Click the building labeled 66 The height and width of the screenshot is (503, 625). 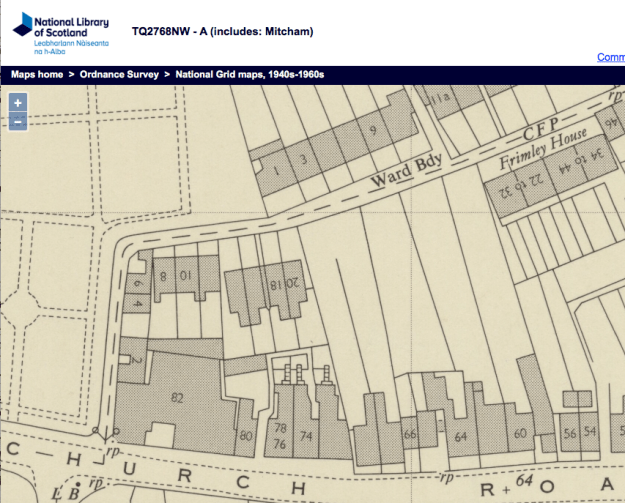coord(409,435)
